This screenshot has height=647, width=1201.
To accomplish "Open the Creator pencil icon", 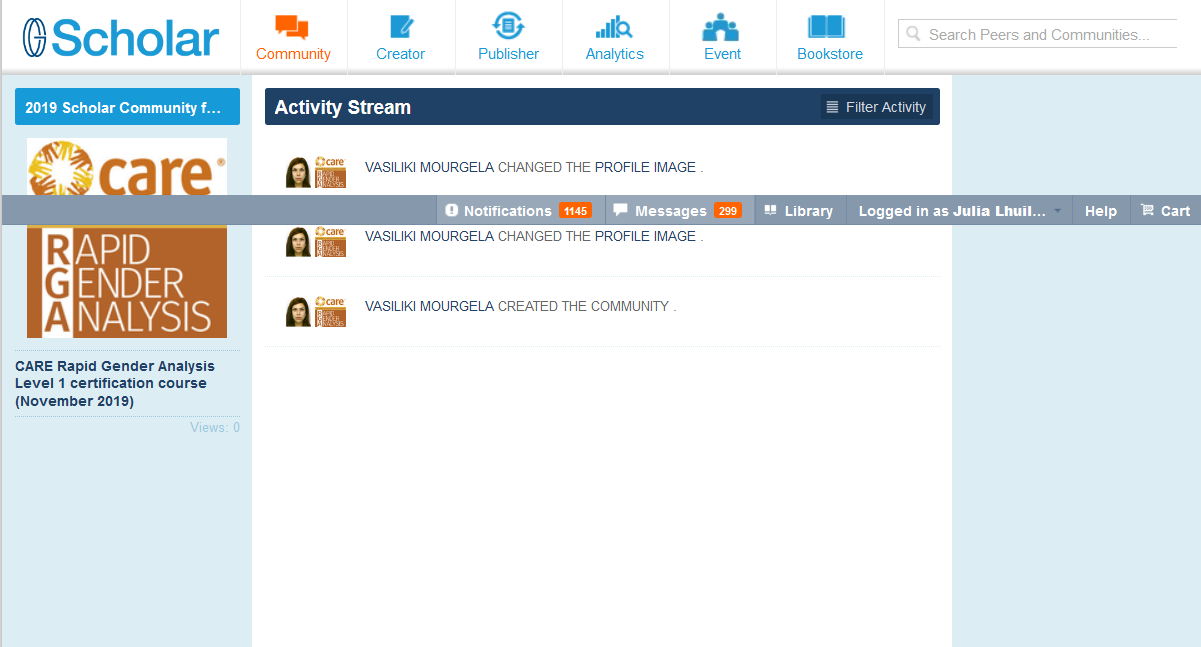I will [x=400, y=28].
